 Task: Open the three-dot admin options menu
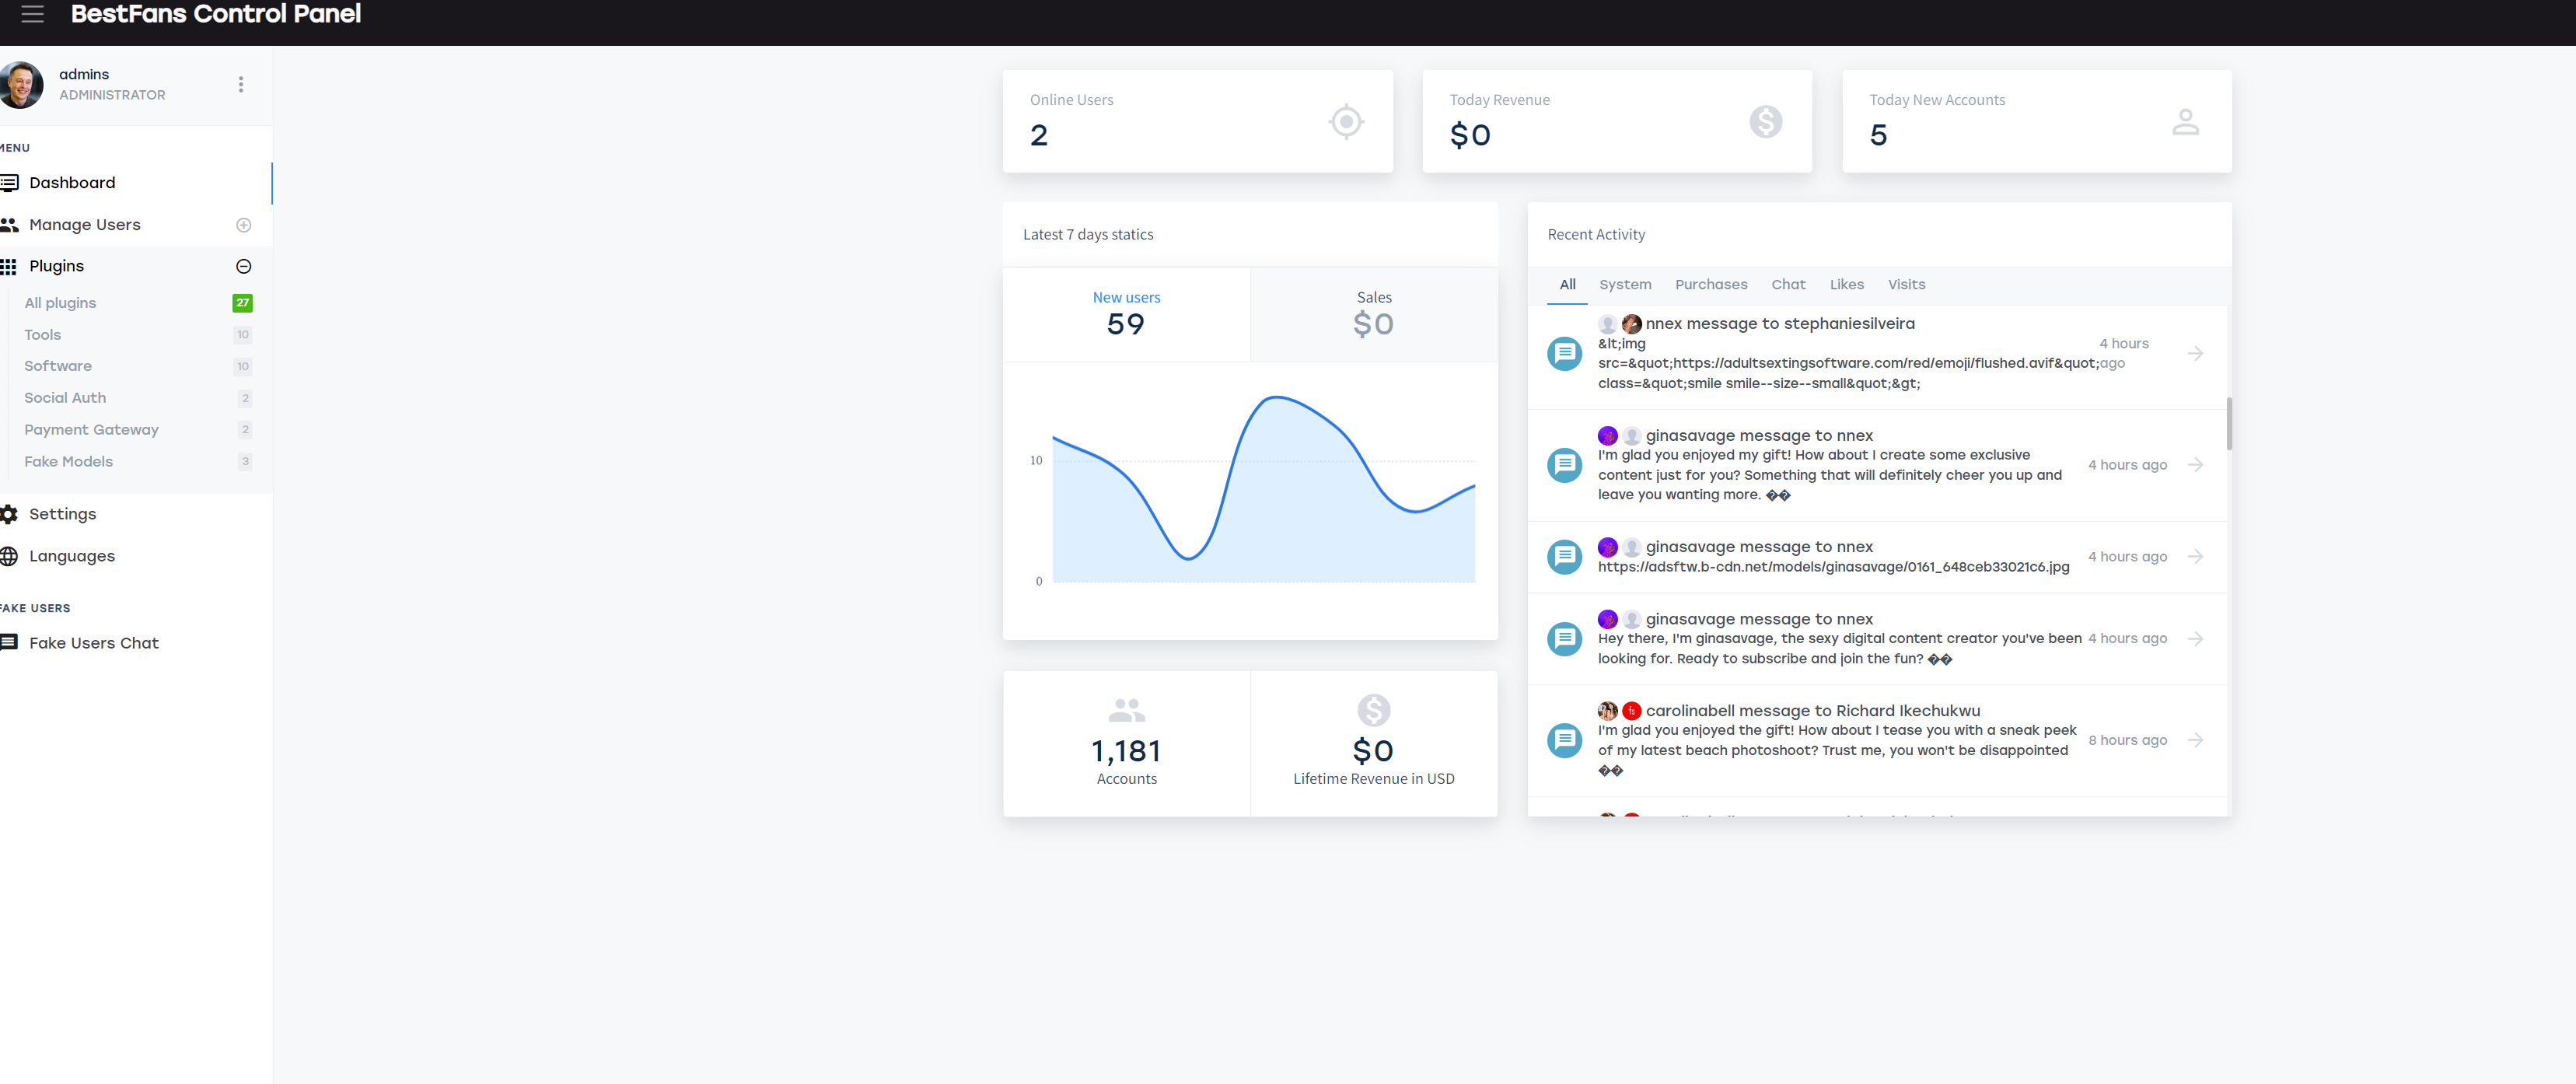pos(241,85)
